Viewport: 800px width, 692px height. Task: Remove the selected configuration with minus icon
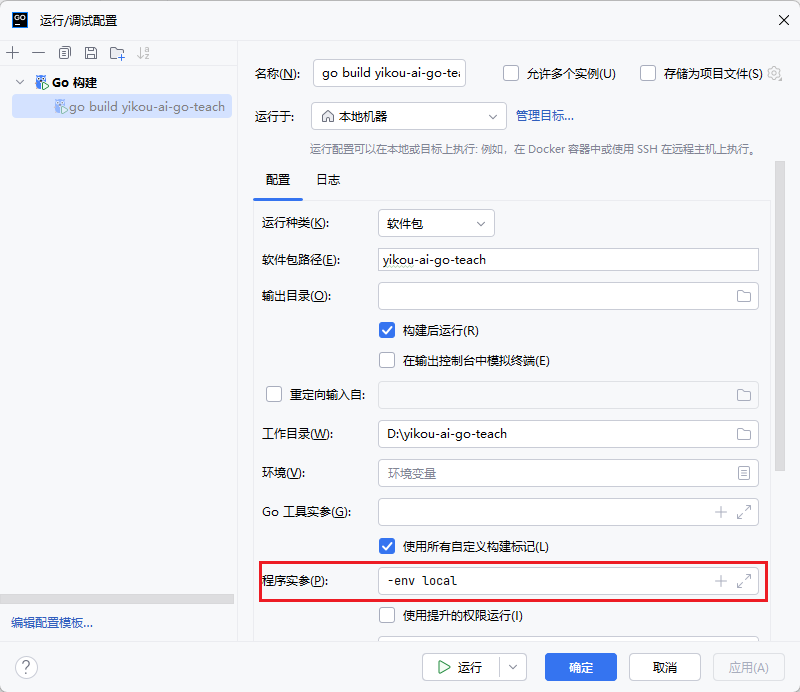coord(38,53)
